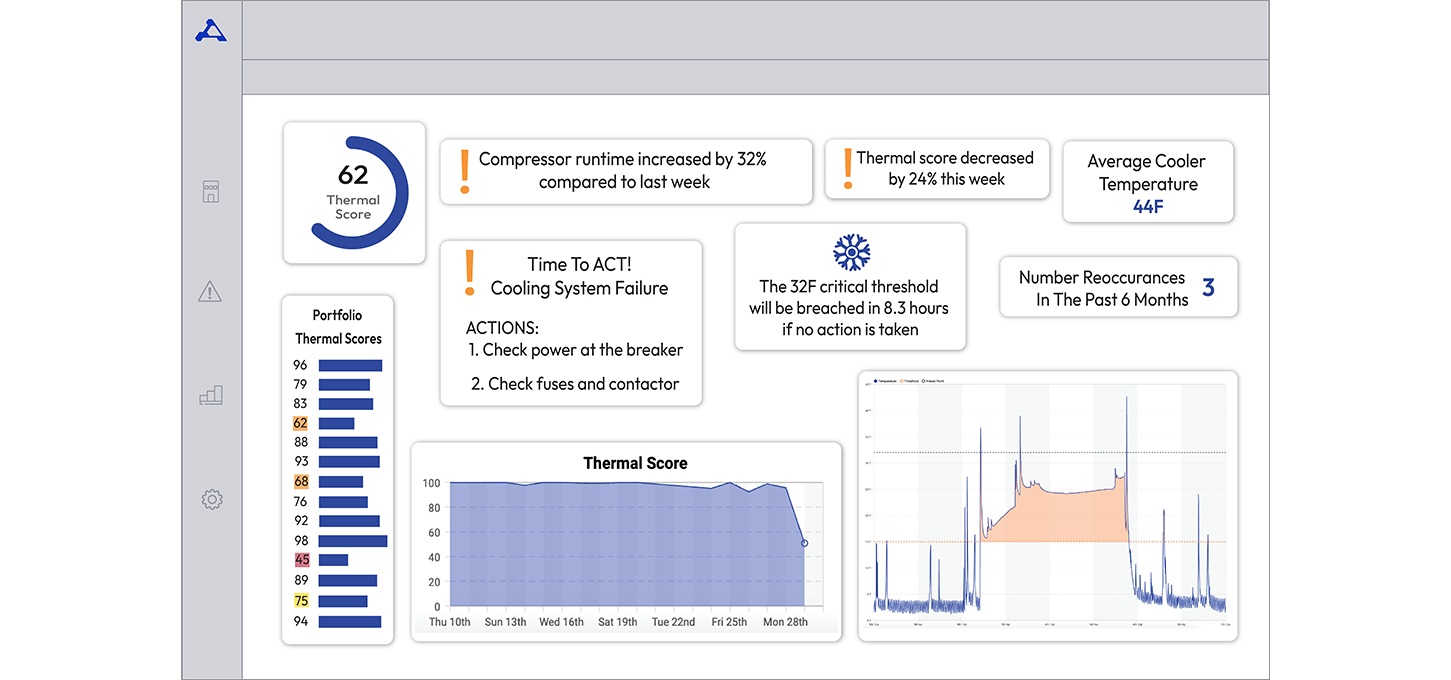Open the buildings page from the sidebar icon
Image resolution: width=1451 pixels, height=680 pixels.
211,192
